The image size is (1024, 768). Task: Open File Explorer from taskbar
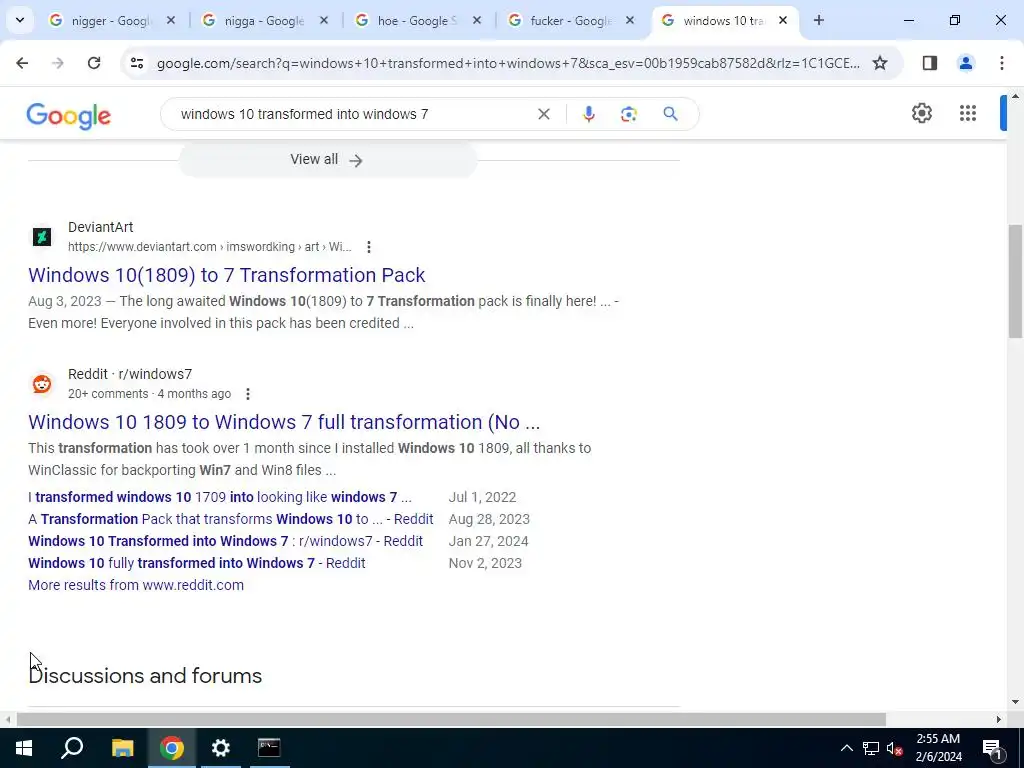(x=122, y=748)
